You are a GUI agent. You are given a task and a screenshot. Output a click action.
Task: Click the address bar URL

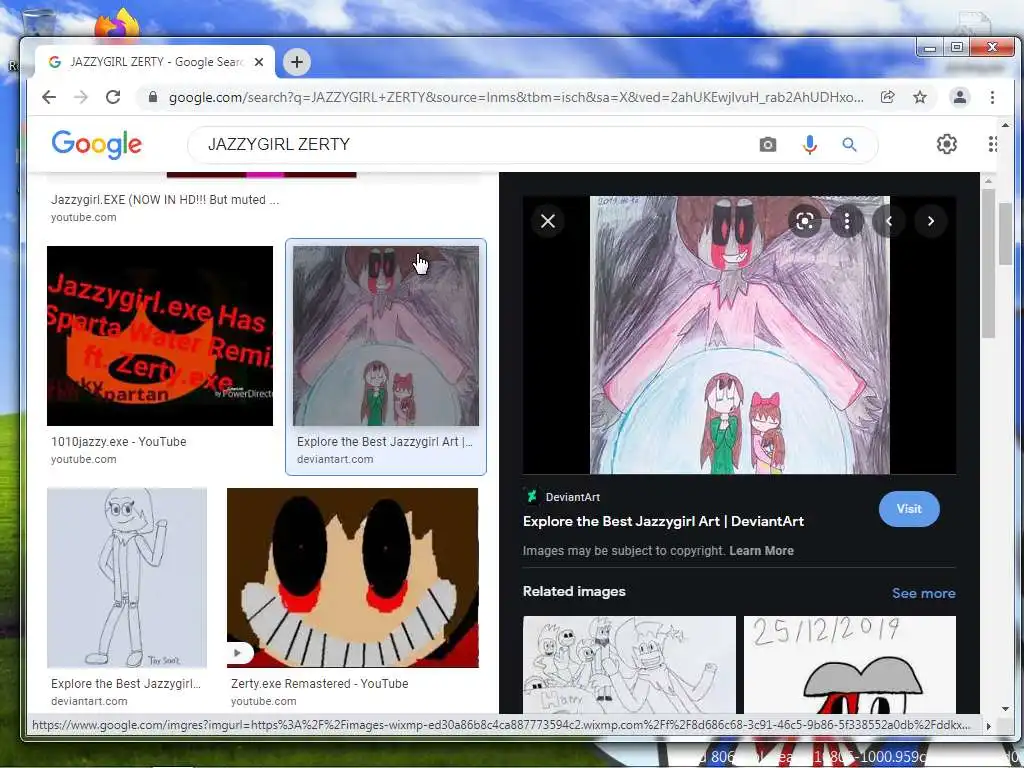point(515,97)
